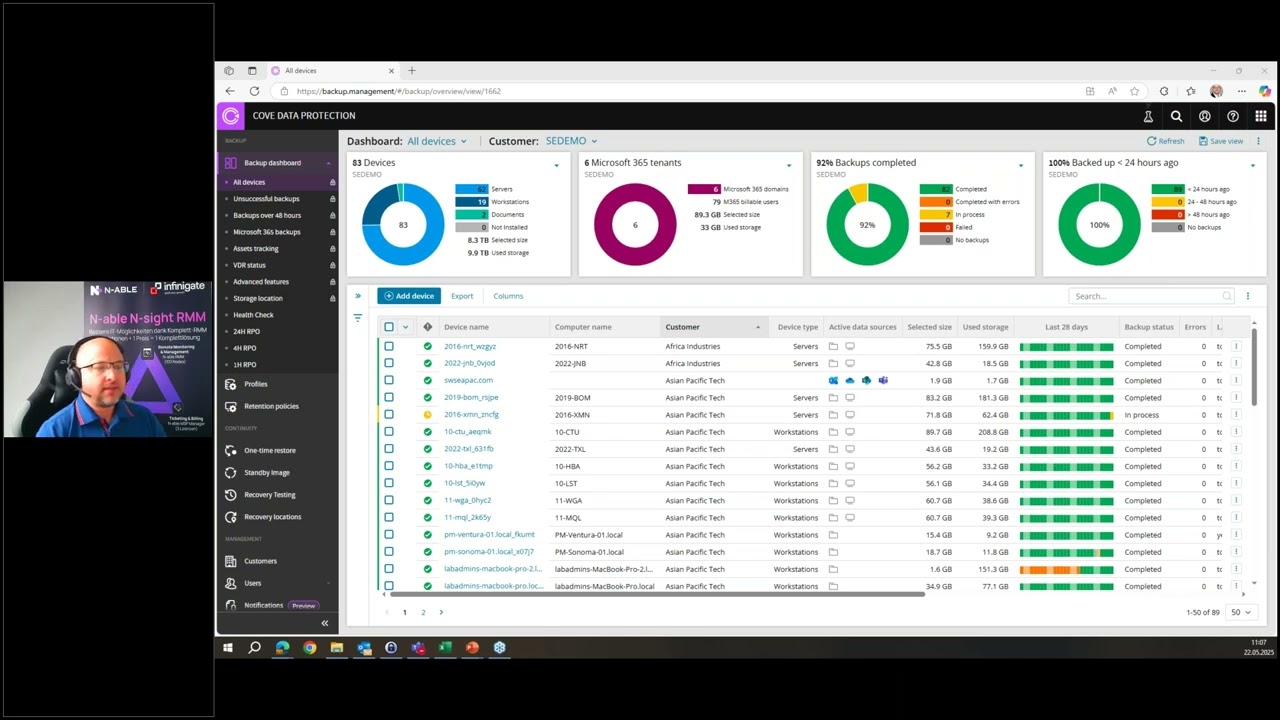
Task: Click the Save view disk icon
Action: pos(1203,141)
